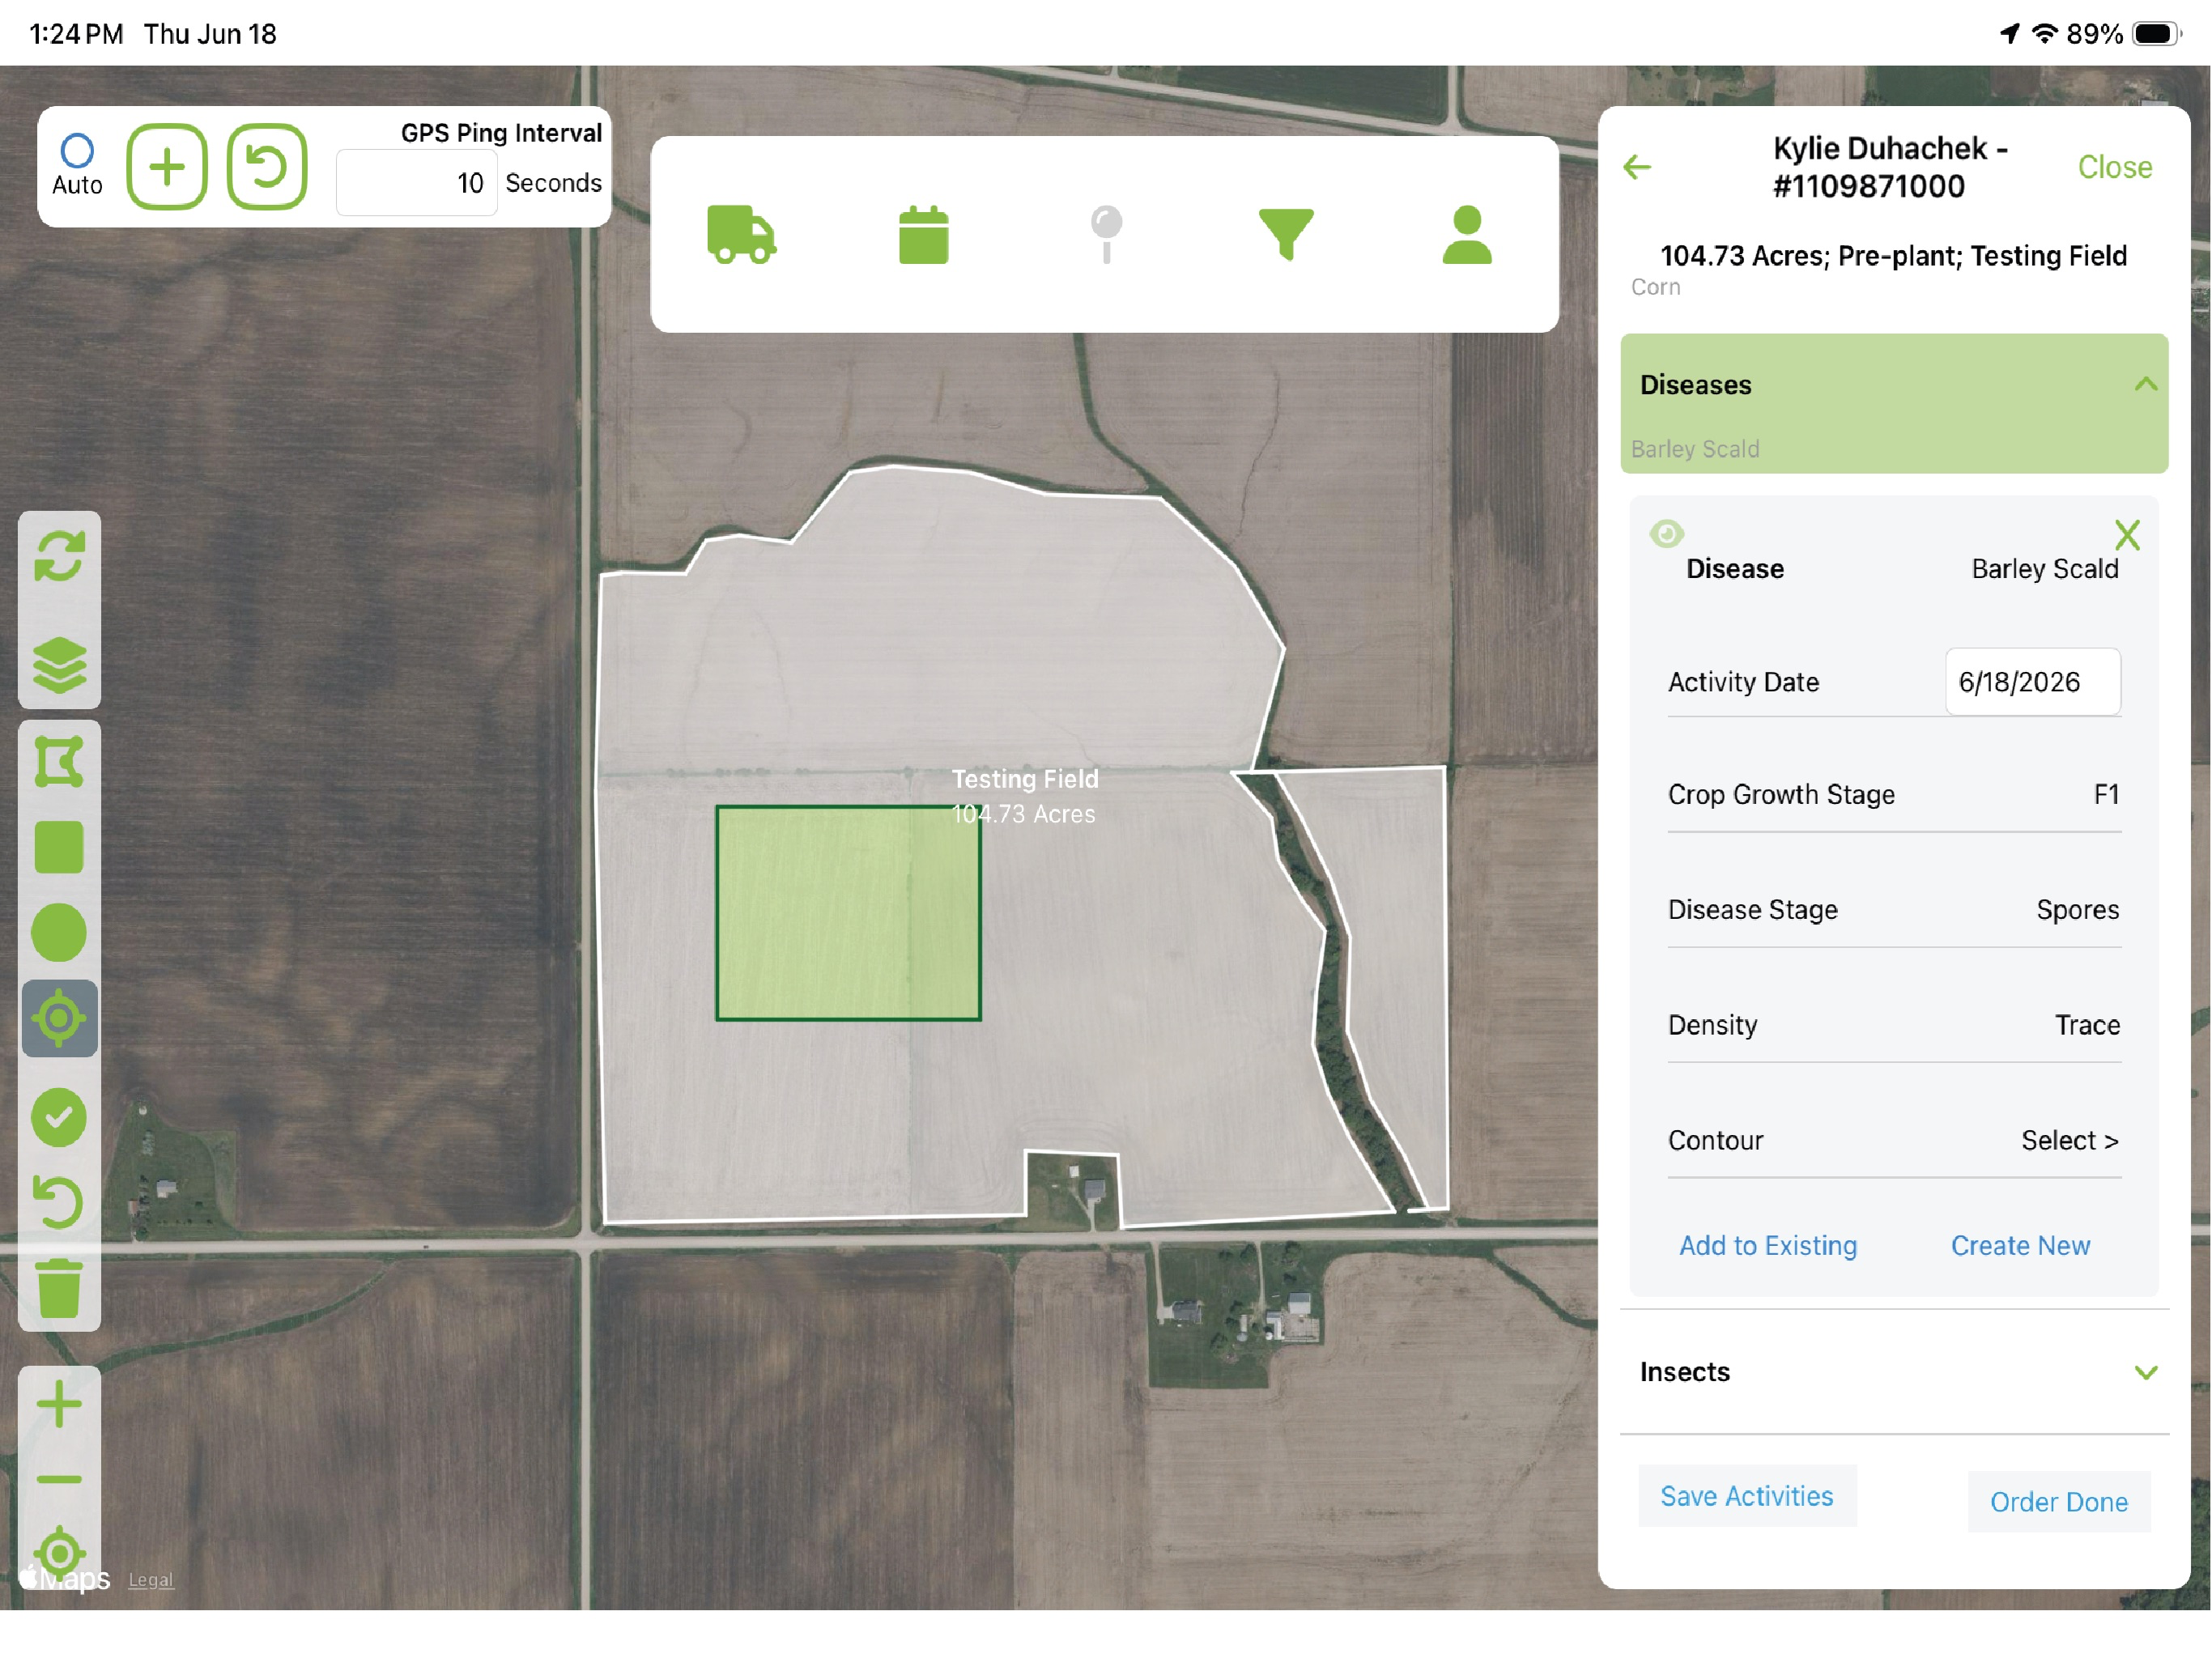The image size is (2212, 1658).
Task: Open Contour Select > option
Action: [1894, 1140]
